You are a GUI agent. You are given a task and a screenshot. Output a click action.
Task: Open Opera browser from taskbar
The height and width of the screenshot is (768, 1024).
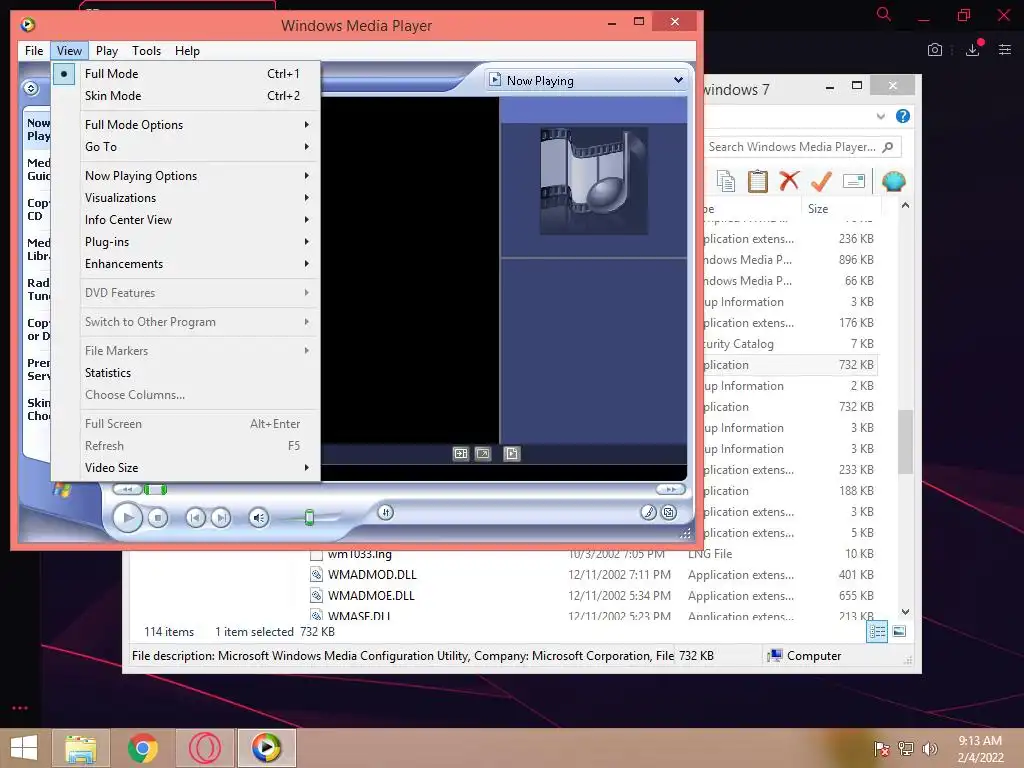(204, 748)
